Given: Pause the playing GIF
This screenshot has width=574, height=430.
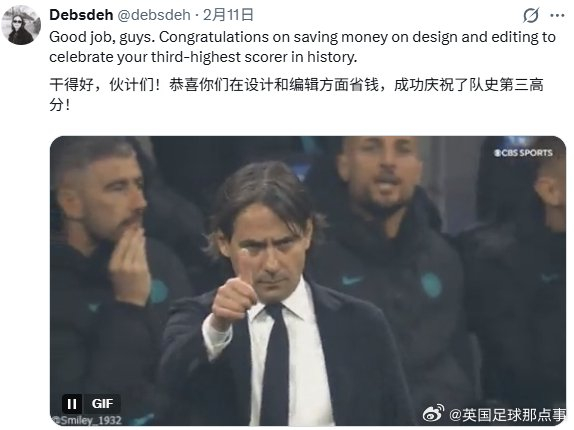Looking at the screenshot, I should [72, 404].
